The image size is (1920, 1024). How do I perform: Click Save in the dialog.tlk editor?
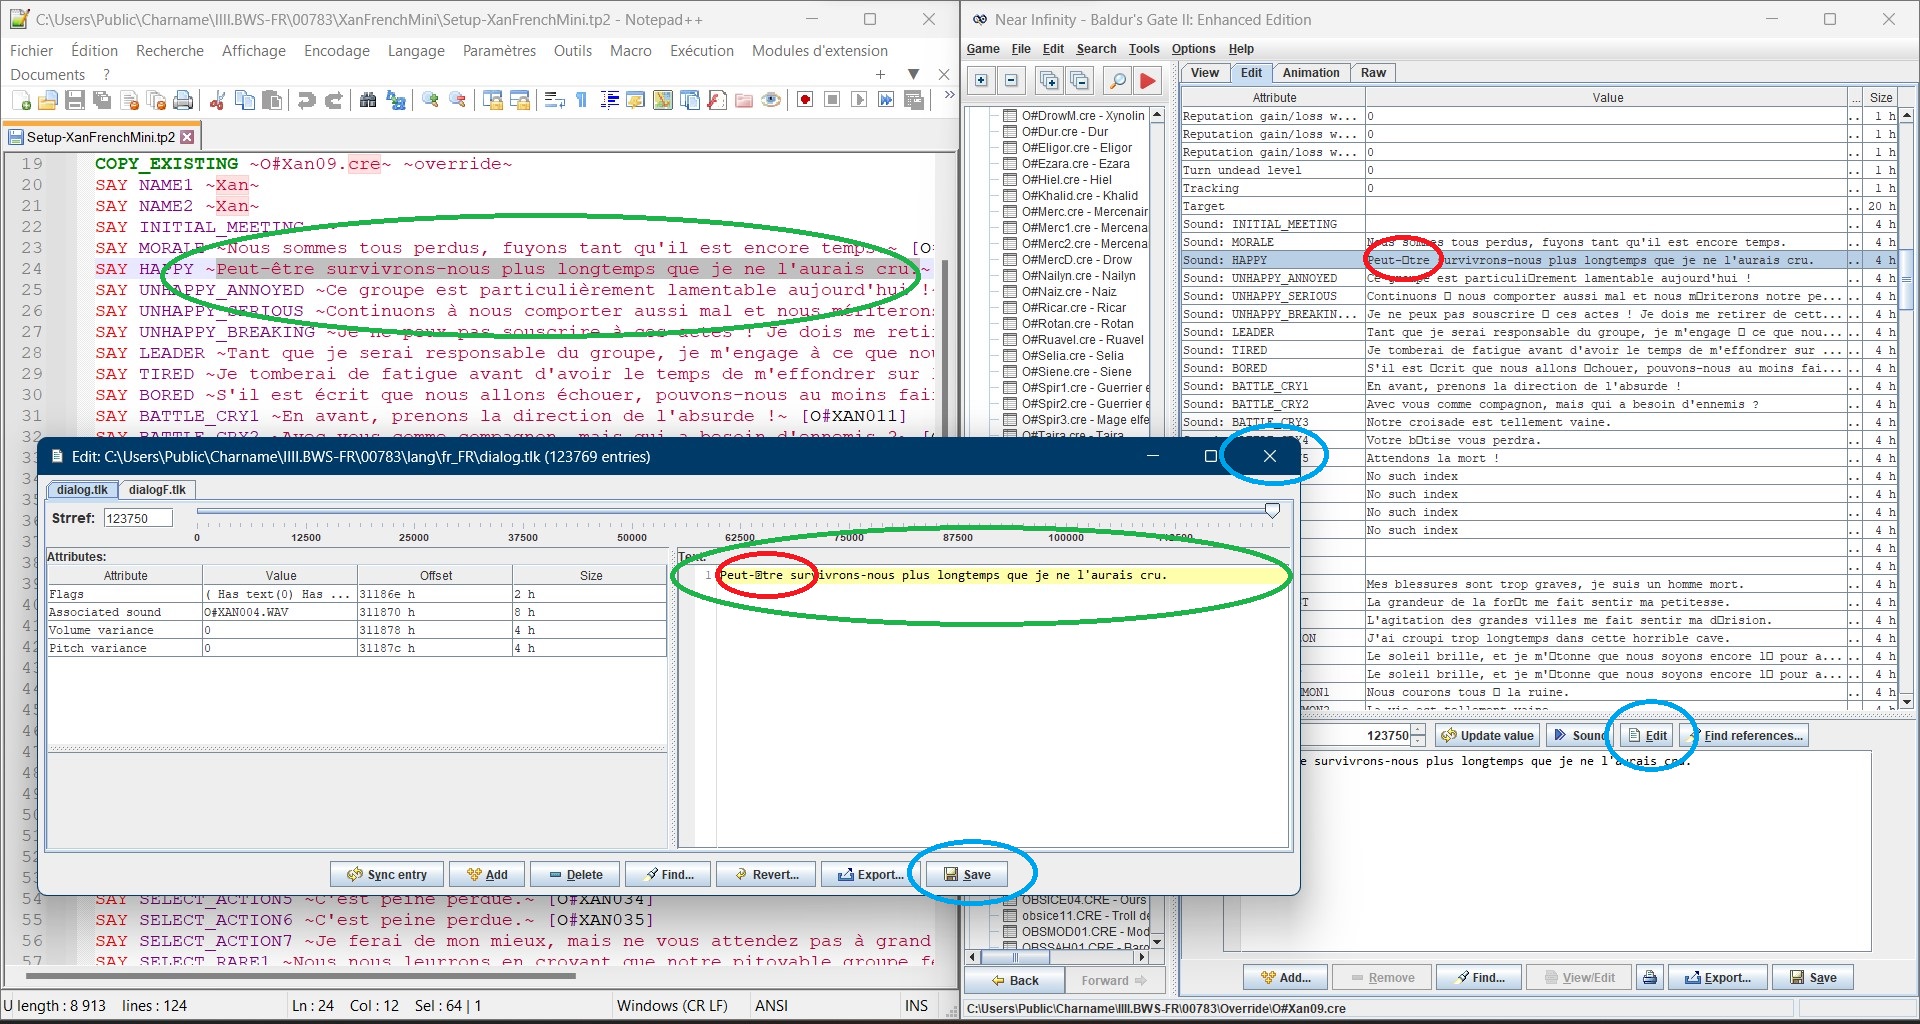[967, 874]
